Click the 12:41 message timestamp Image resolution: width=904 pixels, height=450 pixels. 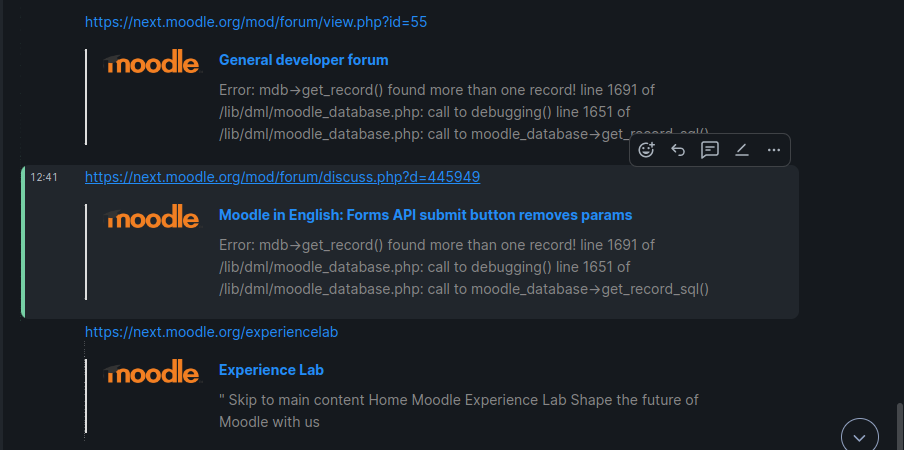(x=44, y=177)
